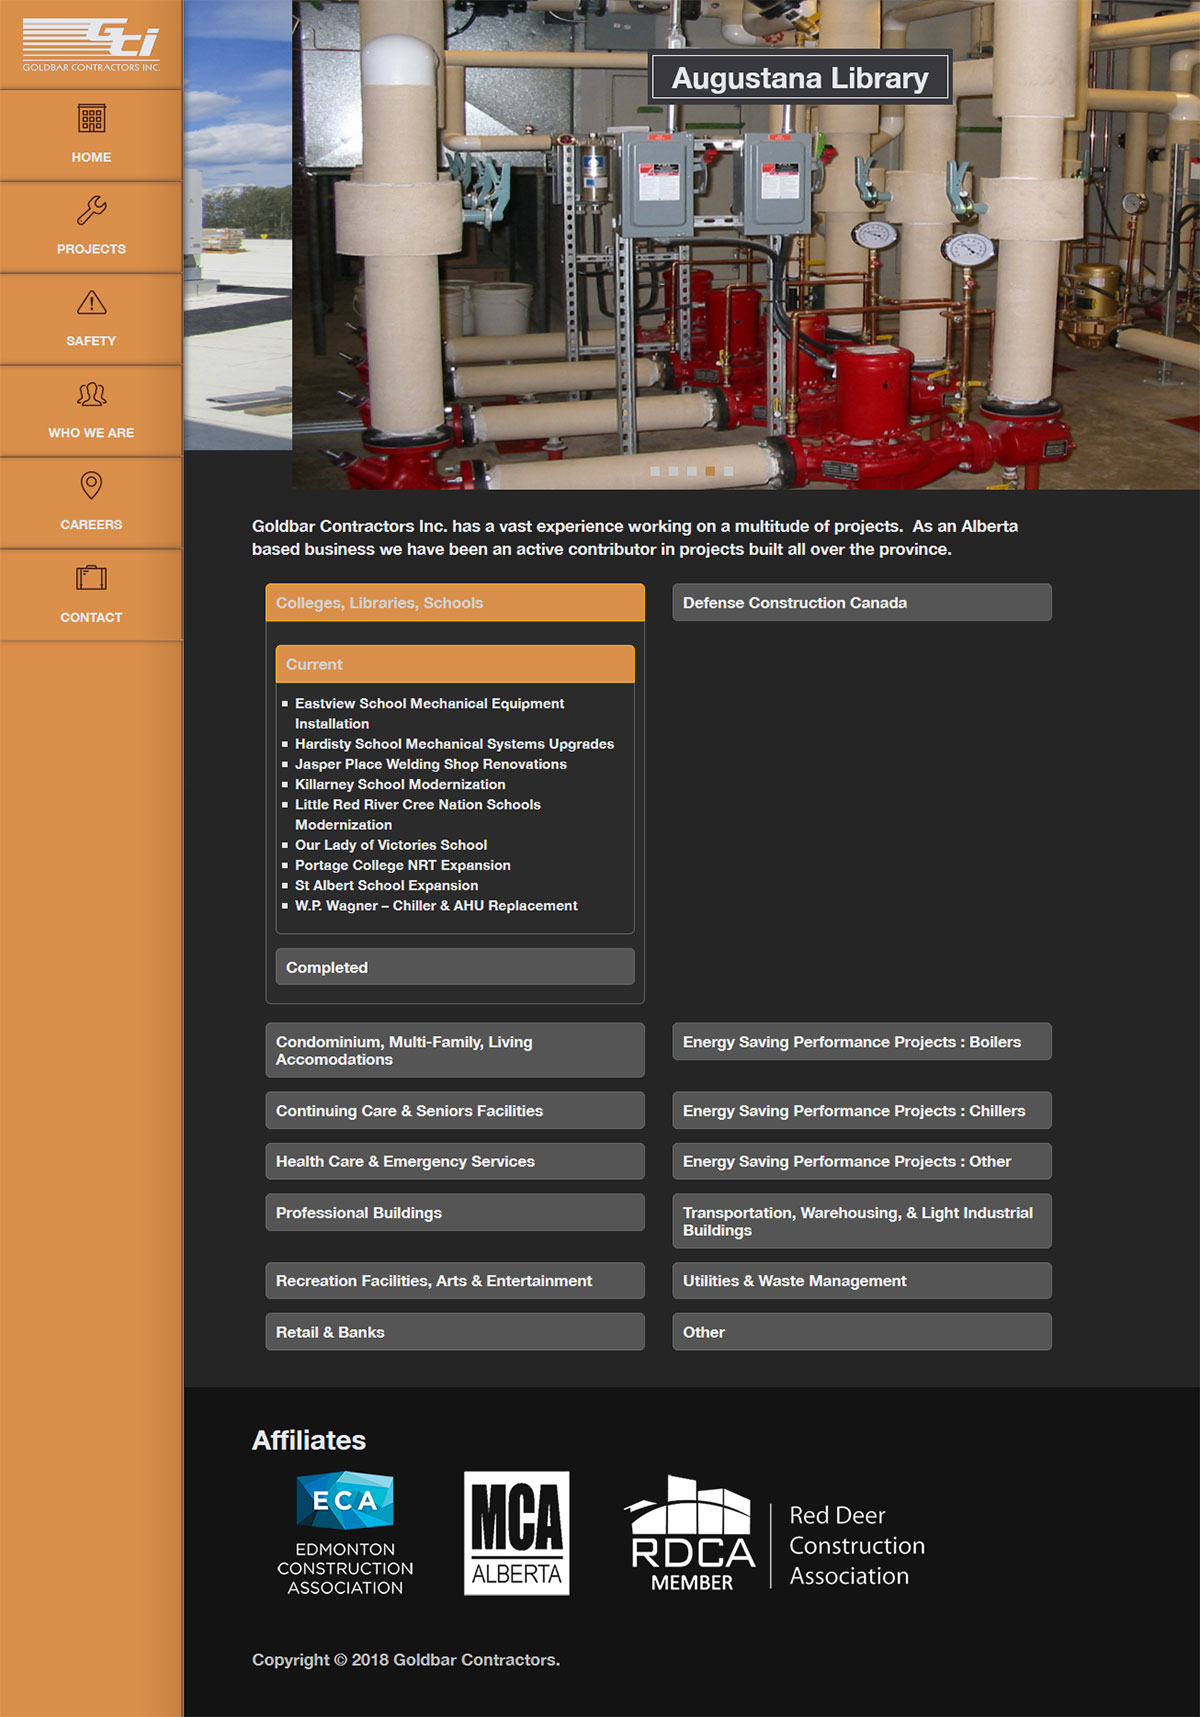The image size is (1200, 1717).
Task: Click W.P. Wagner Chiller & AHU Replacement
Action: [436, 906]
